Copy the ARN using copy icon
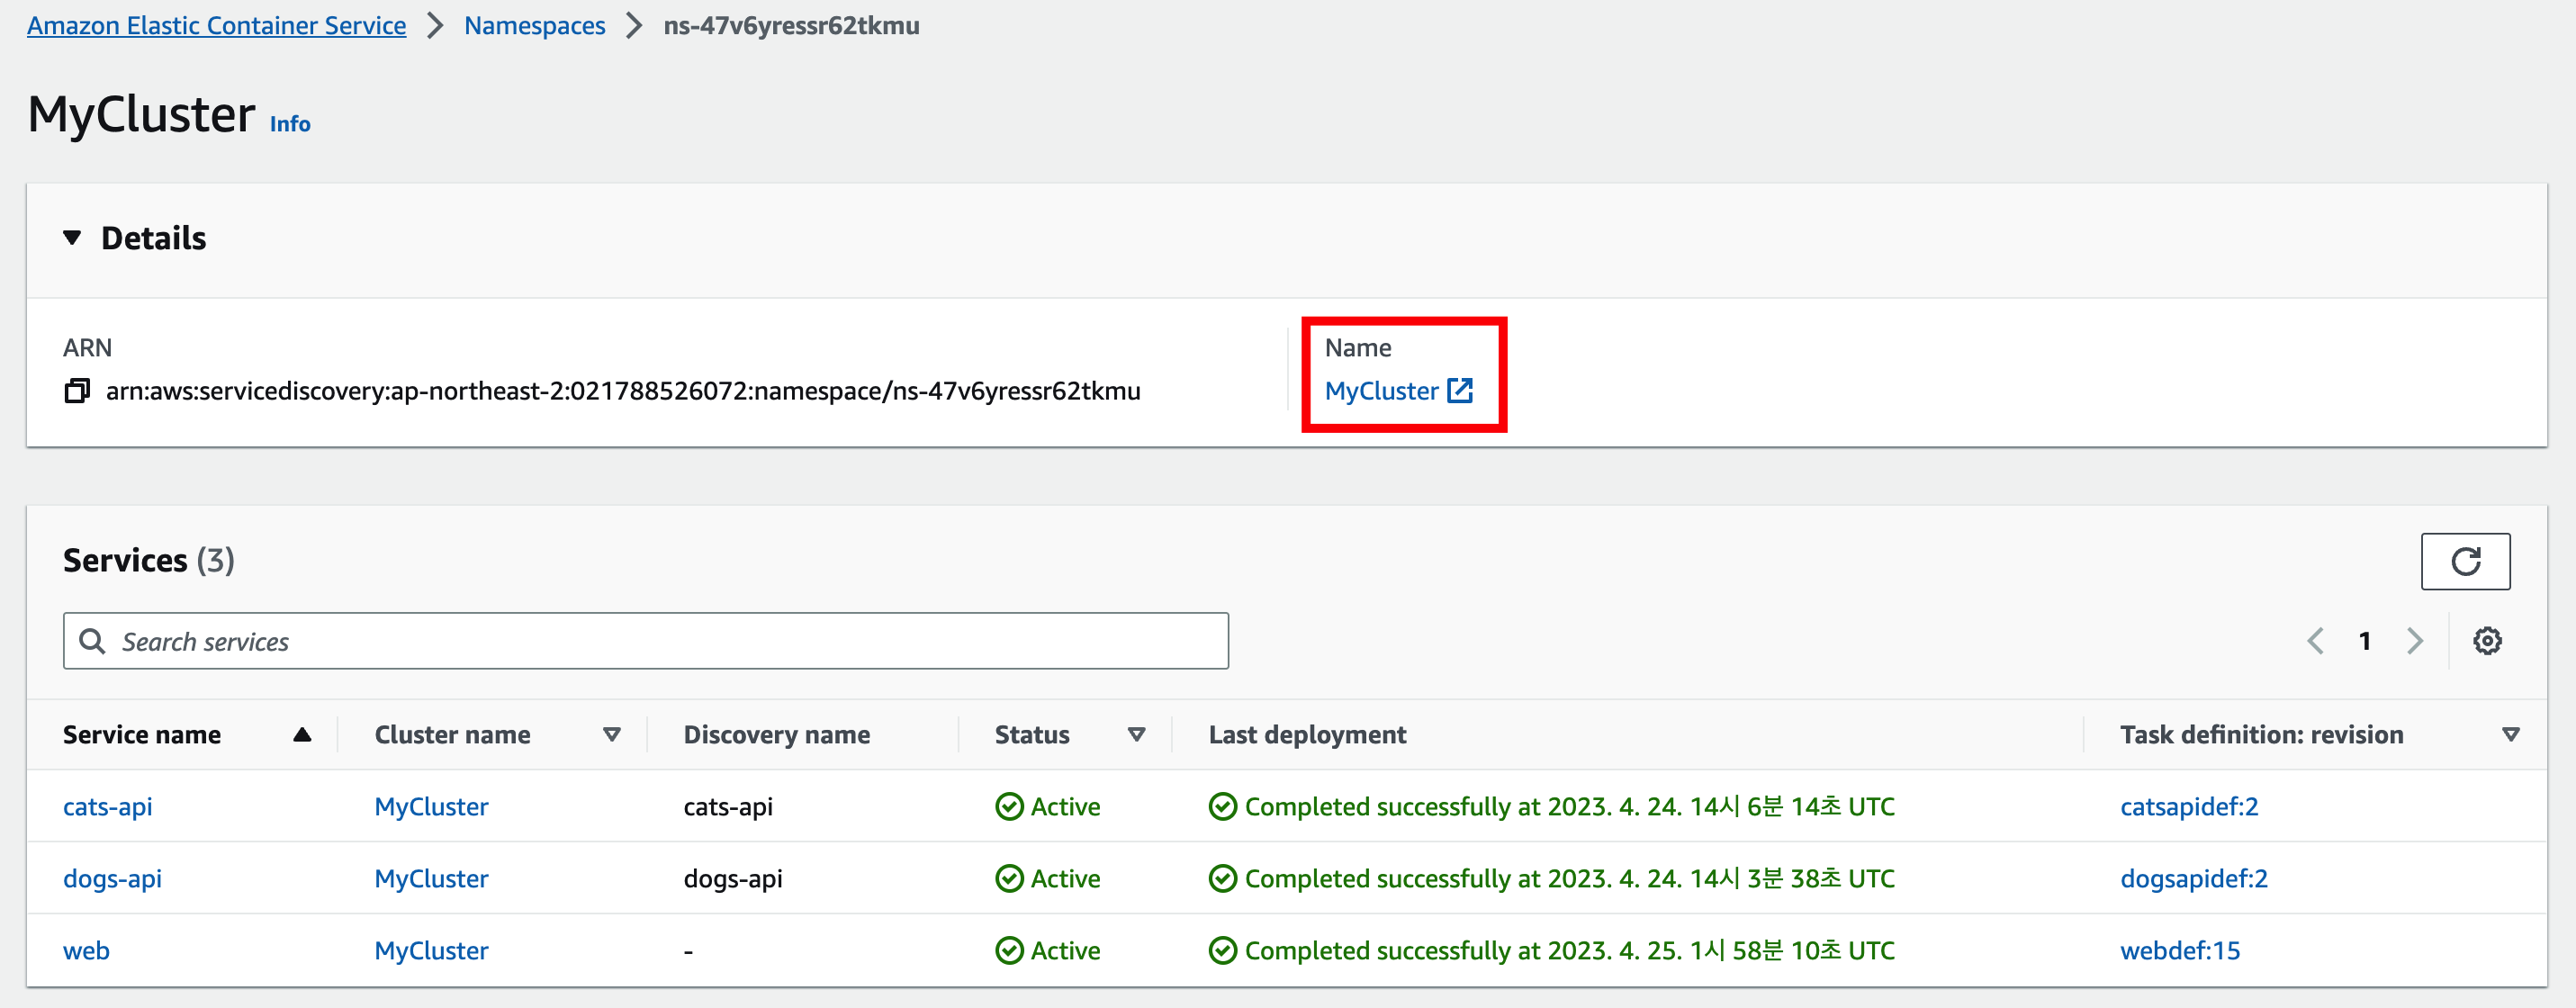This screenshot has width=2576, height=1008. click(77, 391)
